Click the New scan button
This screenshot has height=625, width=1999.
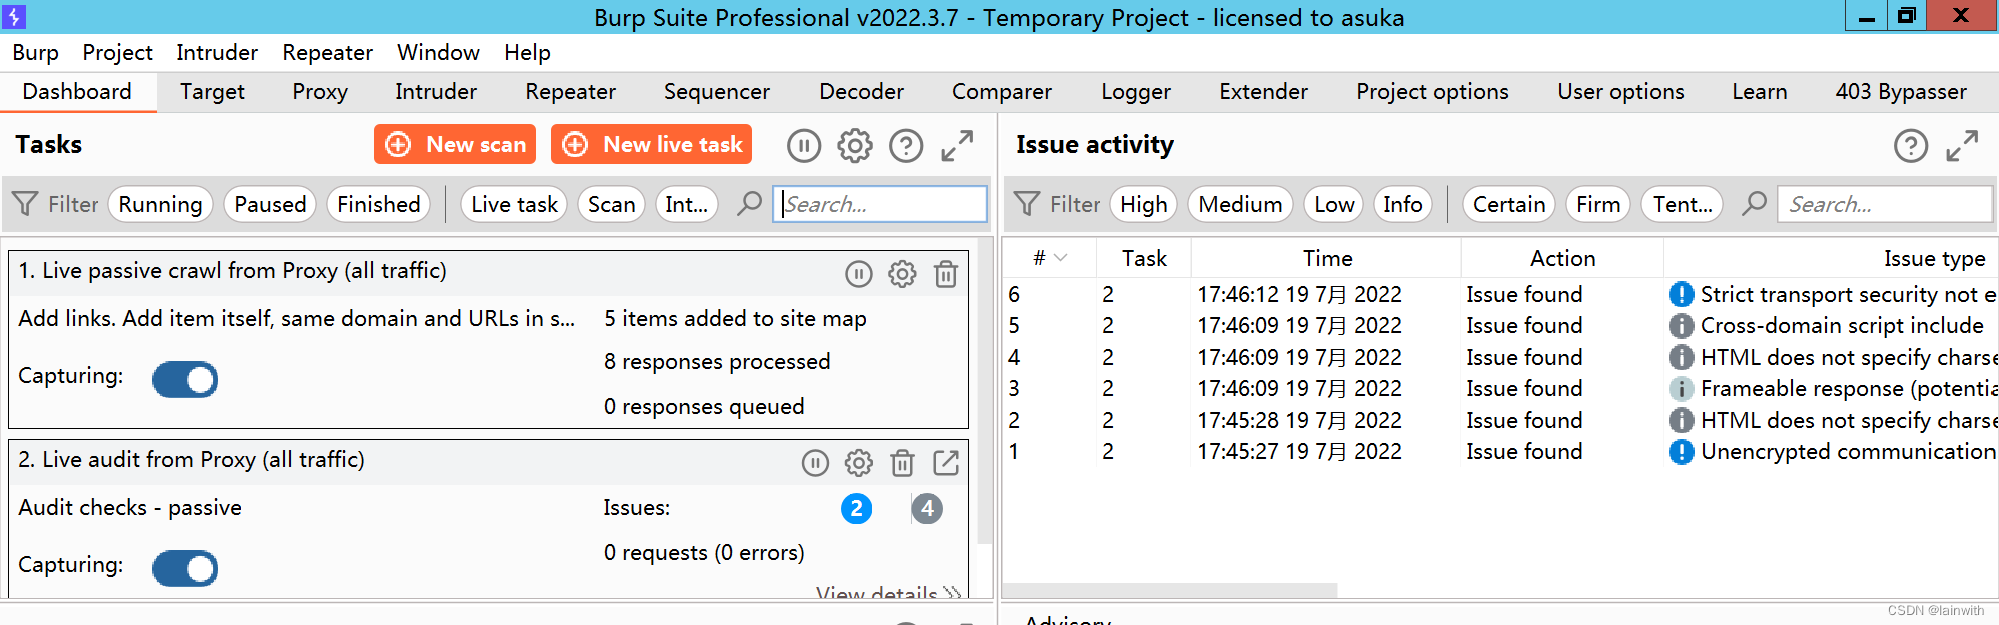(455, 144)
